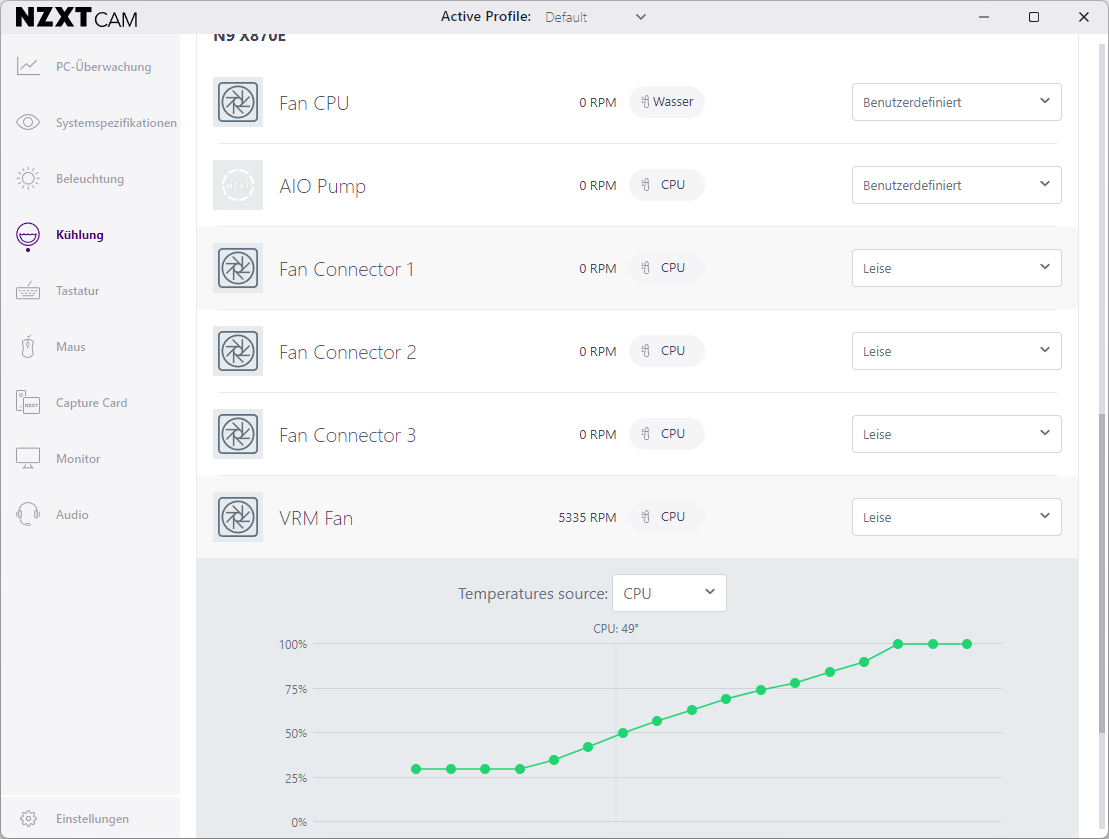Click CPU source badge for Fan Connector 2

click(x=667, y=351)
